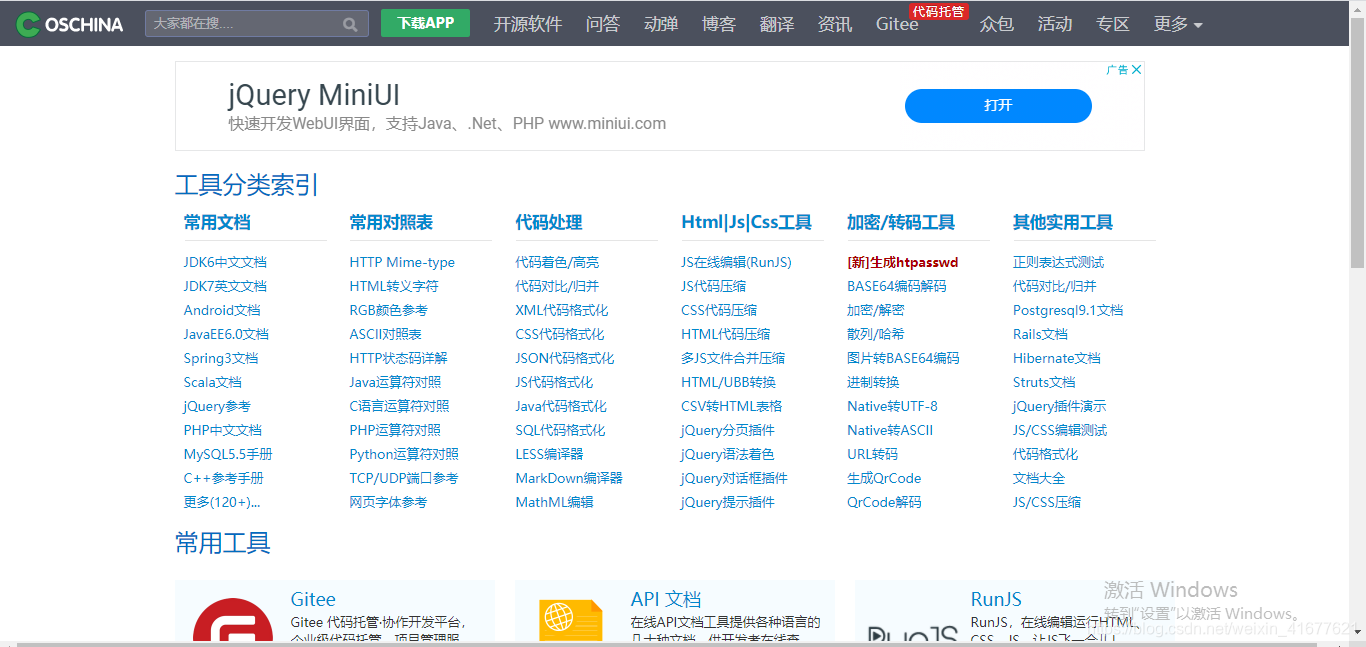1366x647 pixels.
Task: Open API 文档 card title
Action: coord(666,599)
